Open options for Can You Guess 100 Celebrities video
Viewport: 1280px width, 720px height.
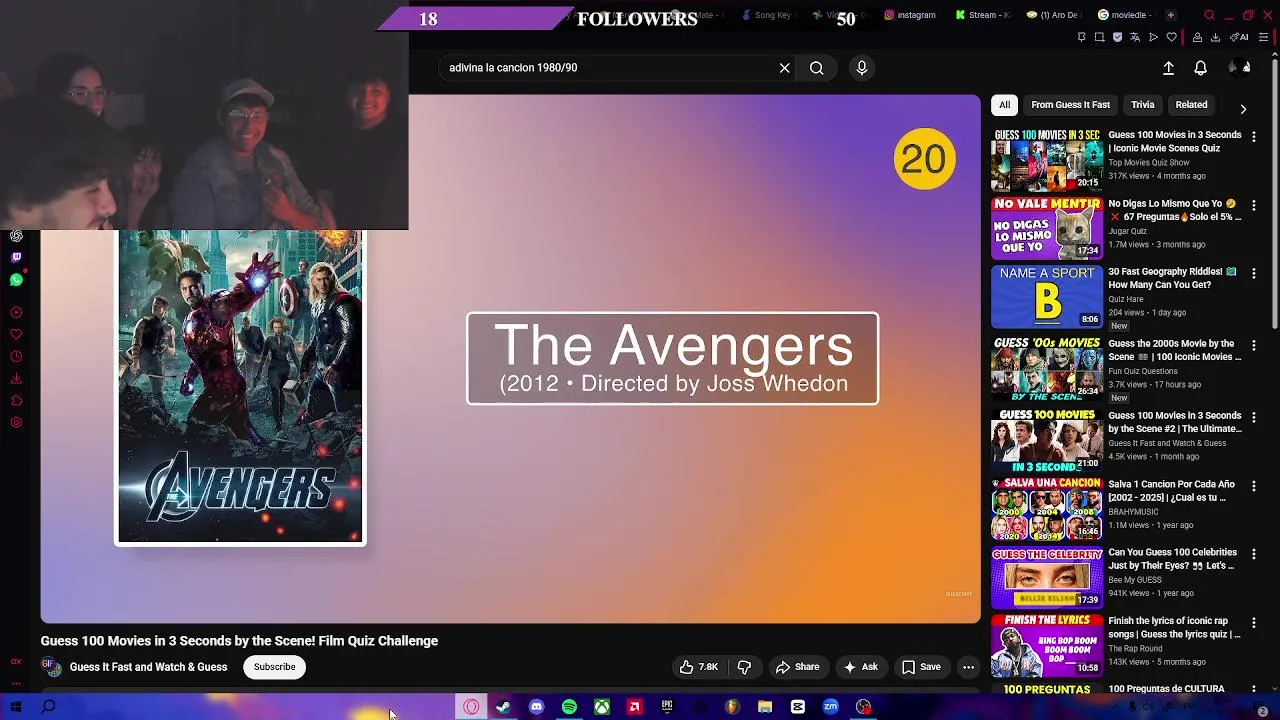(1254, 554)
